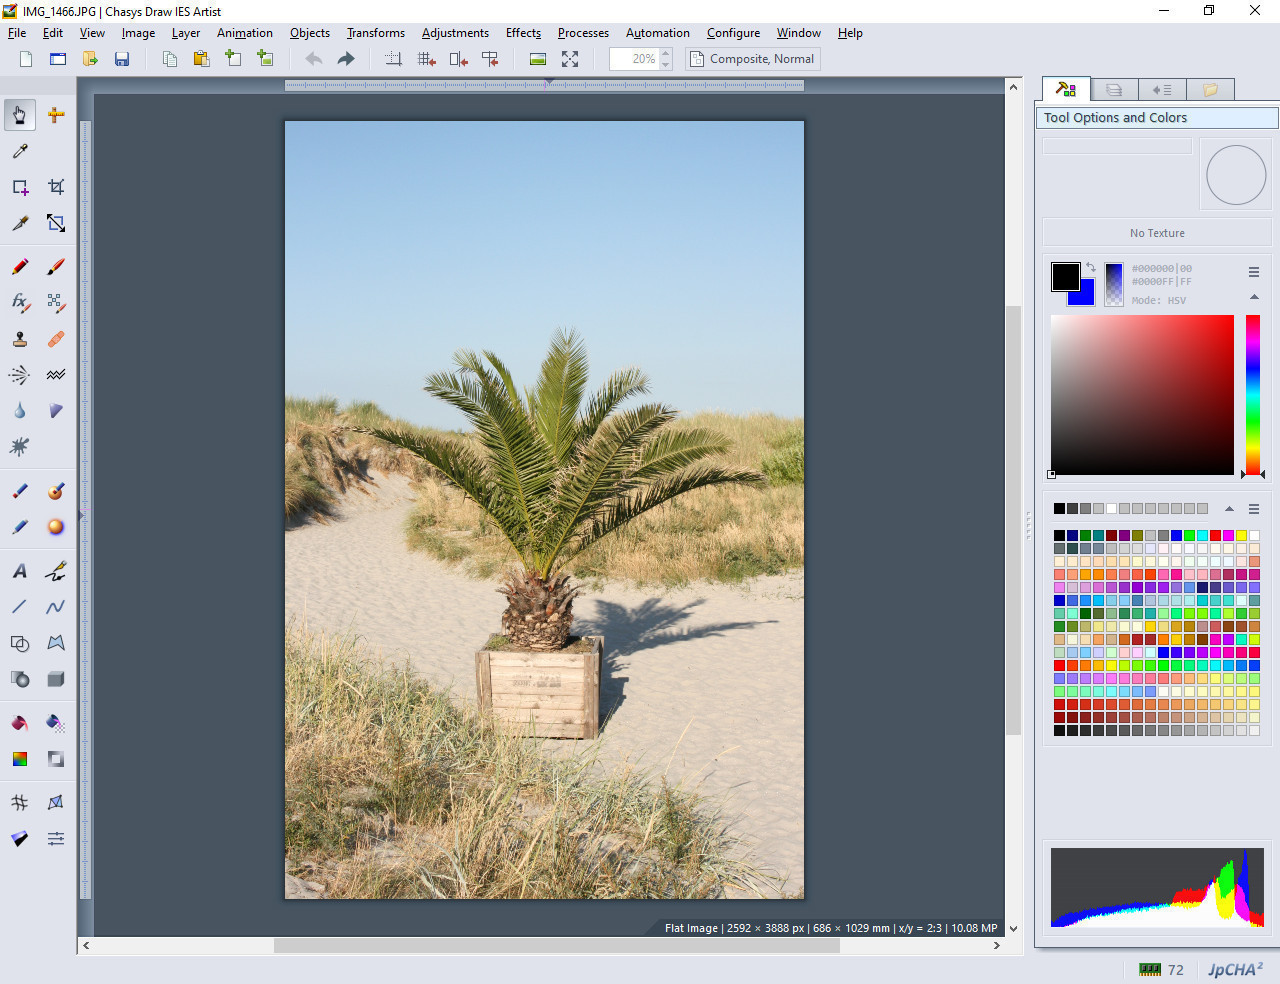Collapse the color picker with the up arrow
The image size is (1280, 984).
1254,297
